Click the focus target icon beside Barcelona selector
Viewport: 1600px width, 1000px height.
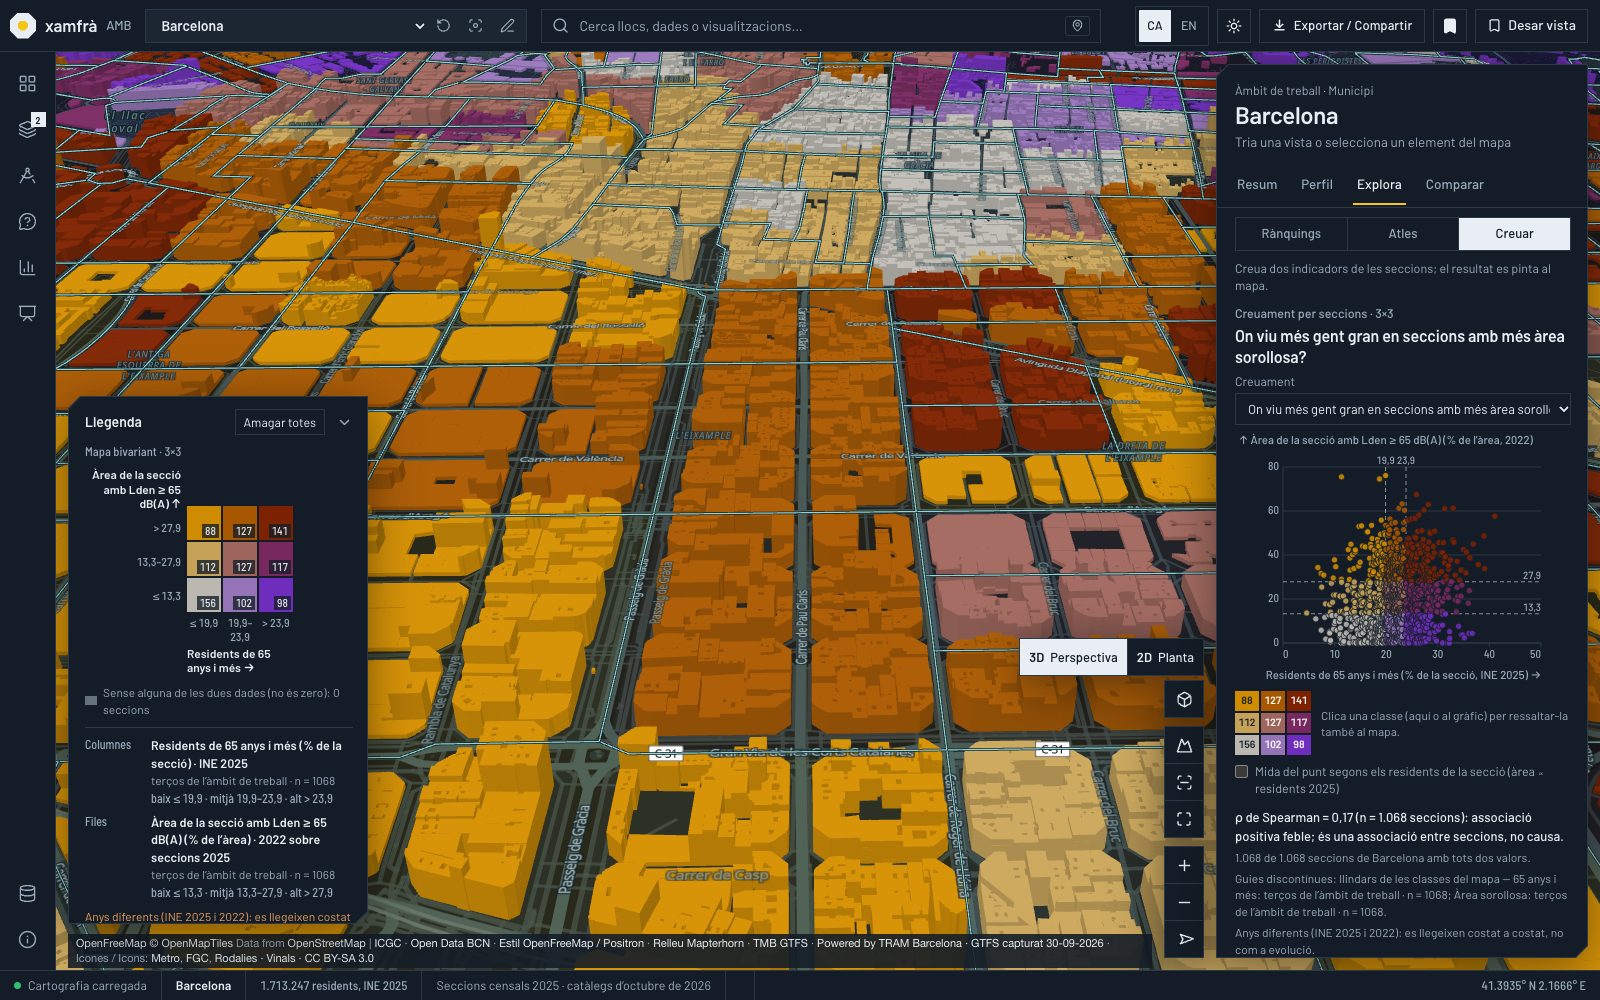tap(476, 26)
